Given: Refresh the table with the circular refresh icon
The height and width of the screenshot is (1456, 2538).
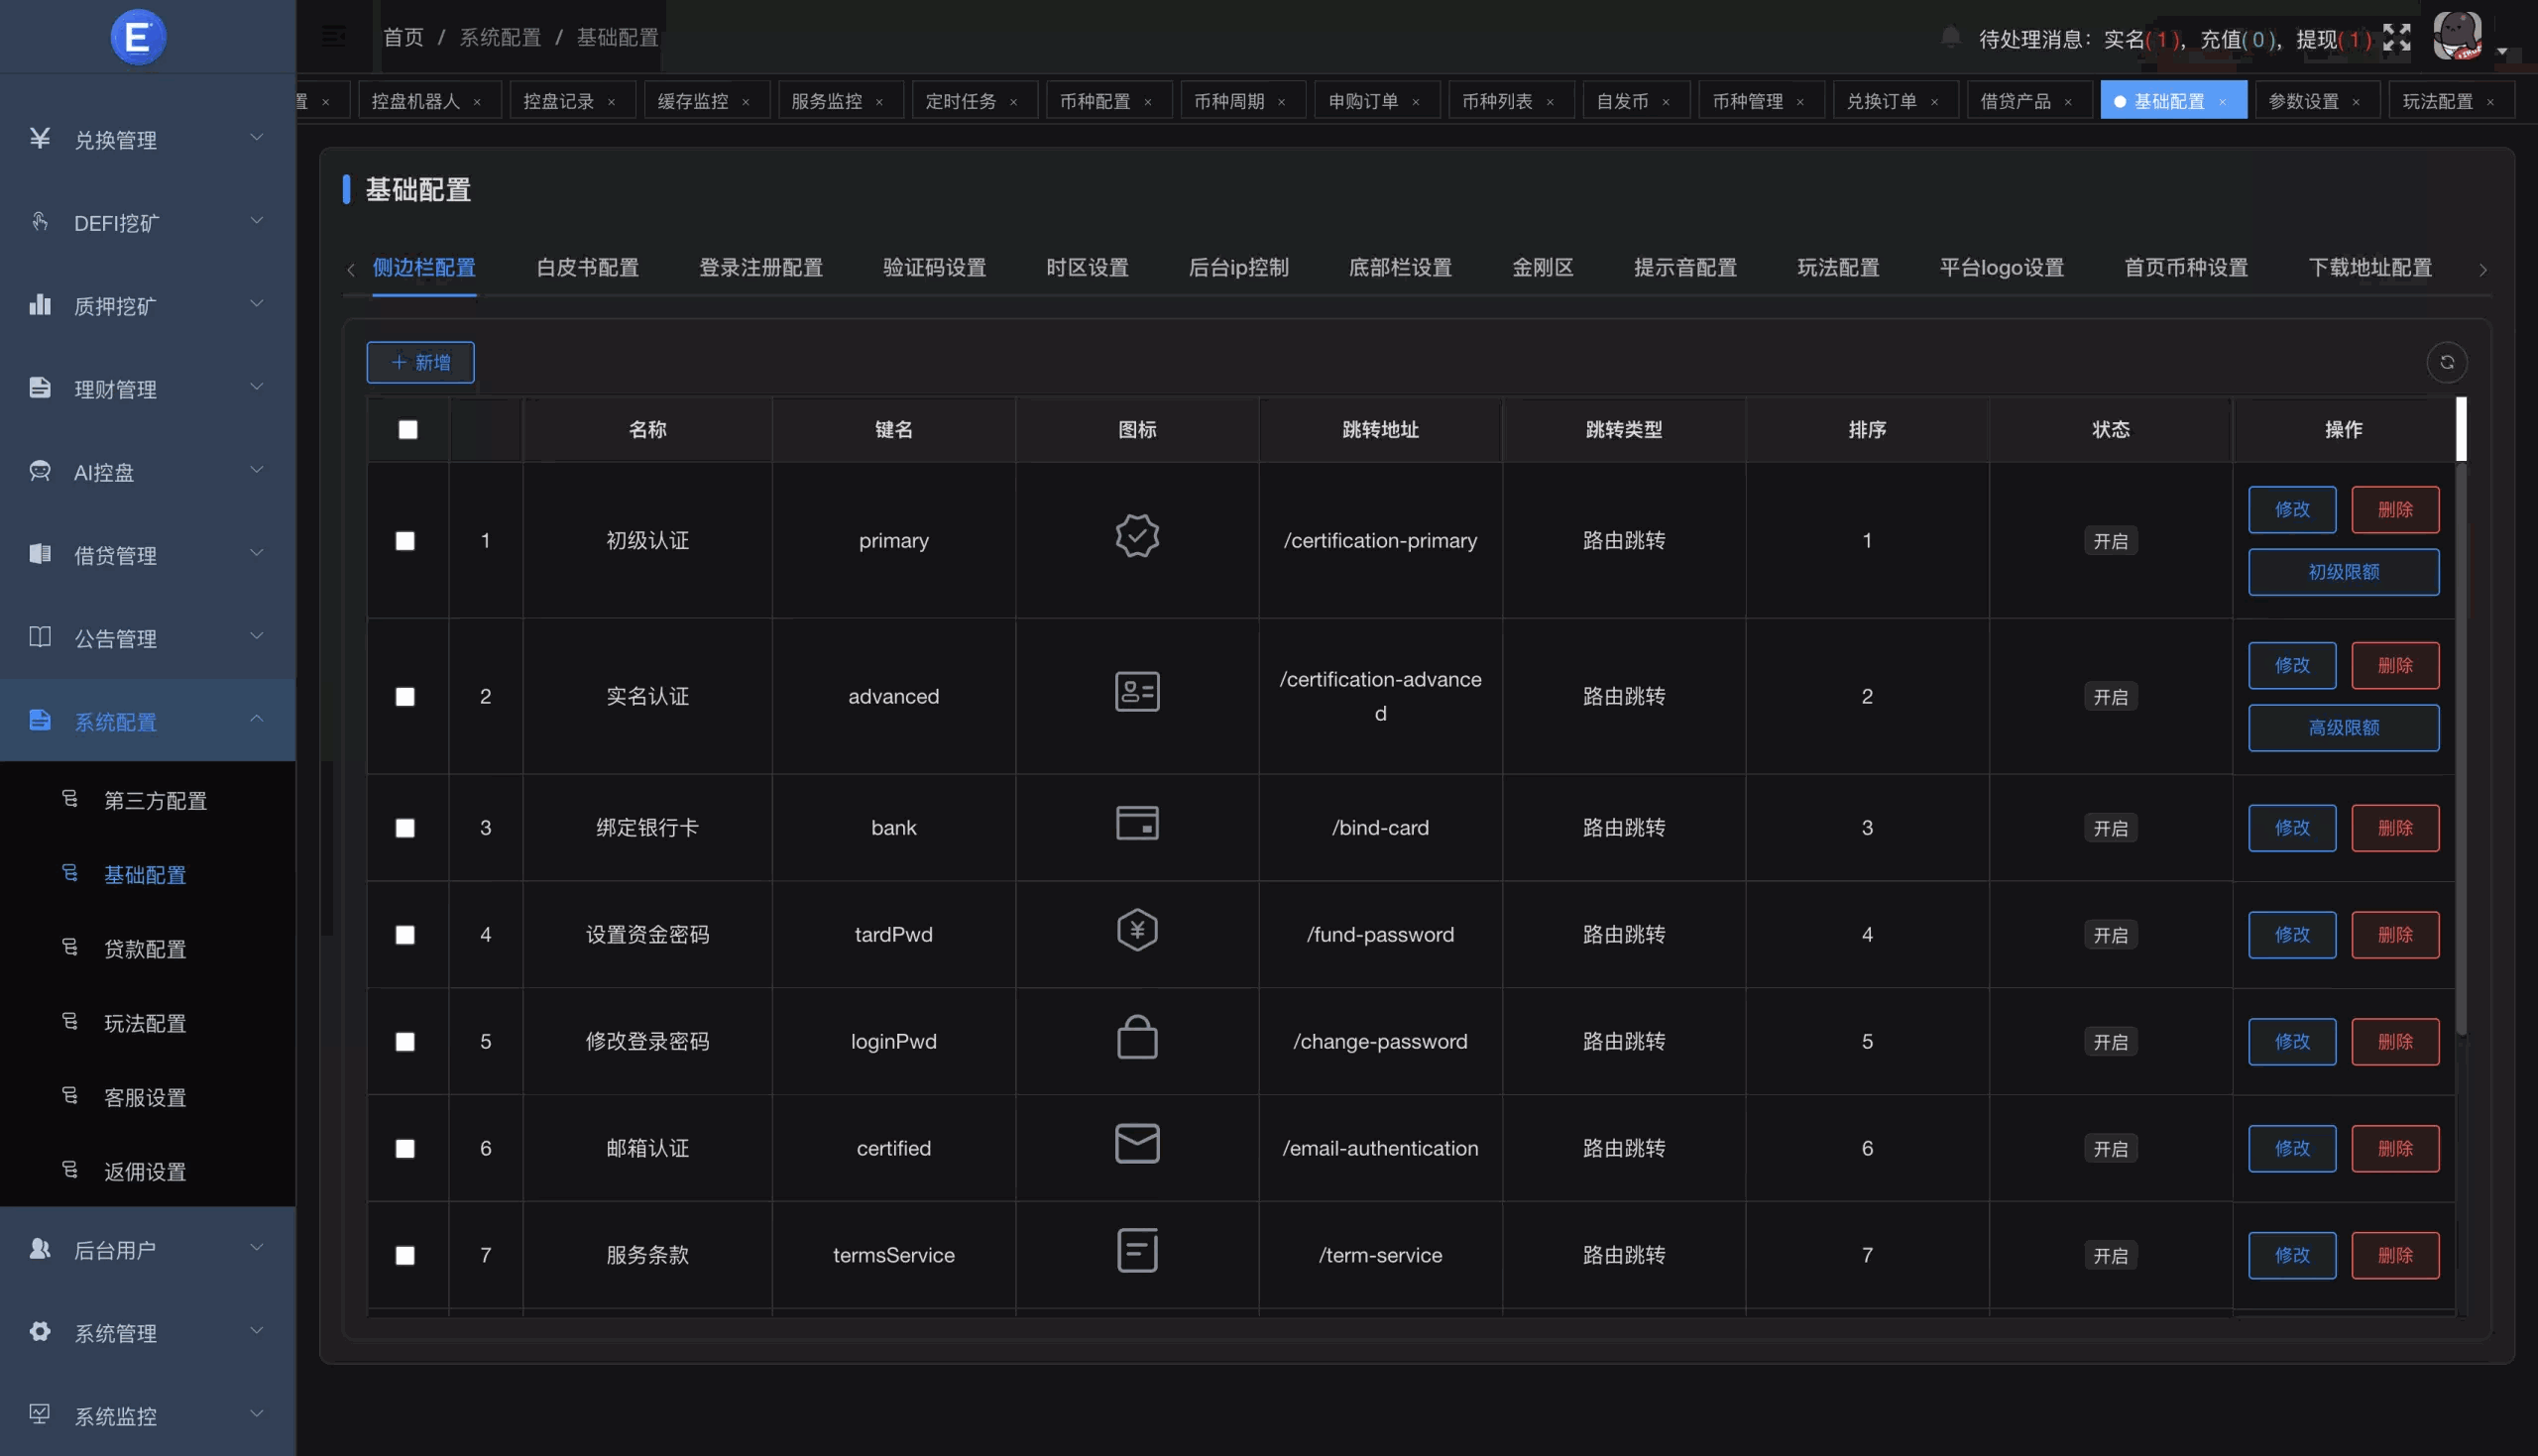Looking at the screenshot, I should pos(2447,362).
